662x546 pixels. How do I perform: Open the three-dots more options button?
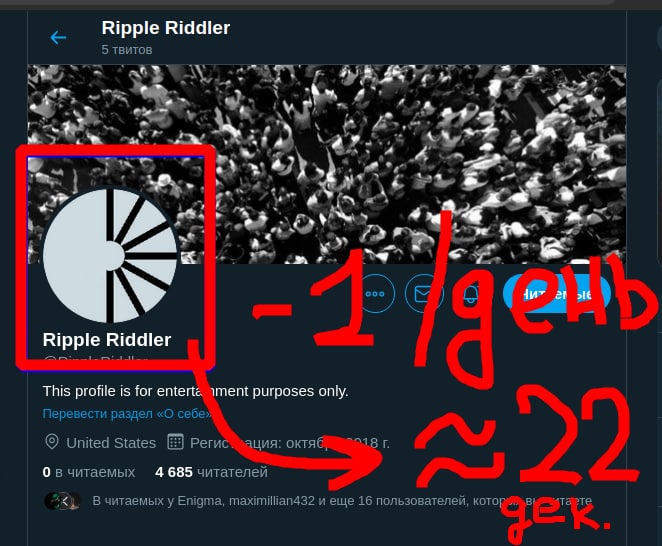(375, 293)
